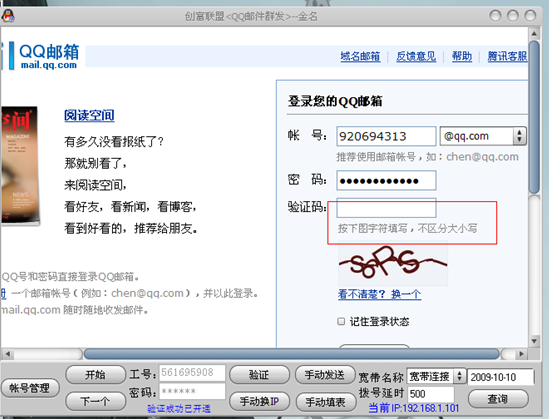Image resolution: width=549 pixels, height=419 pixels.
Task: Open the 域名邮箱 top link
Action: tap(360, 56)
